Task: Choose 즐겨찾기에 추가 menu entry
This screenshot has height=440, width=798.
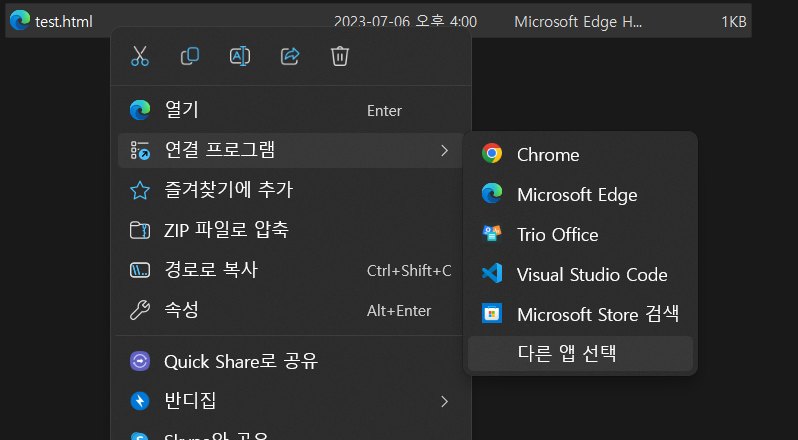Action: (x=291, y=190)
